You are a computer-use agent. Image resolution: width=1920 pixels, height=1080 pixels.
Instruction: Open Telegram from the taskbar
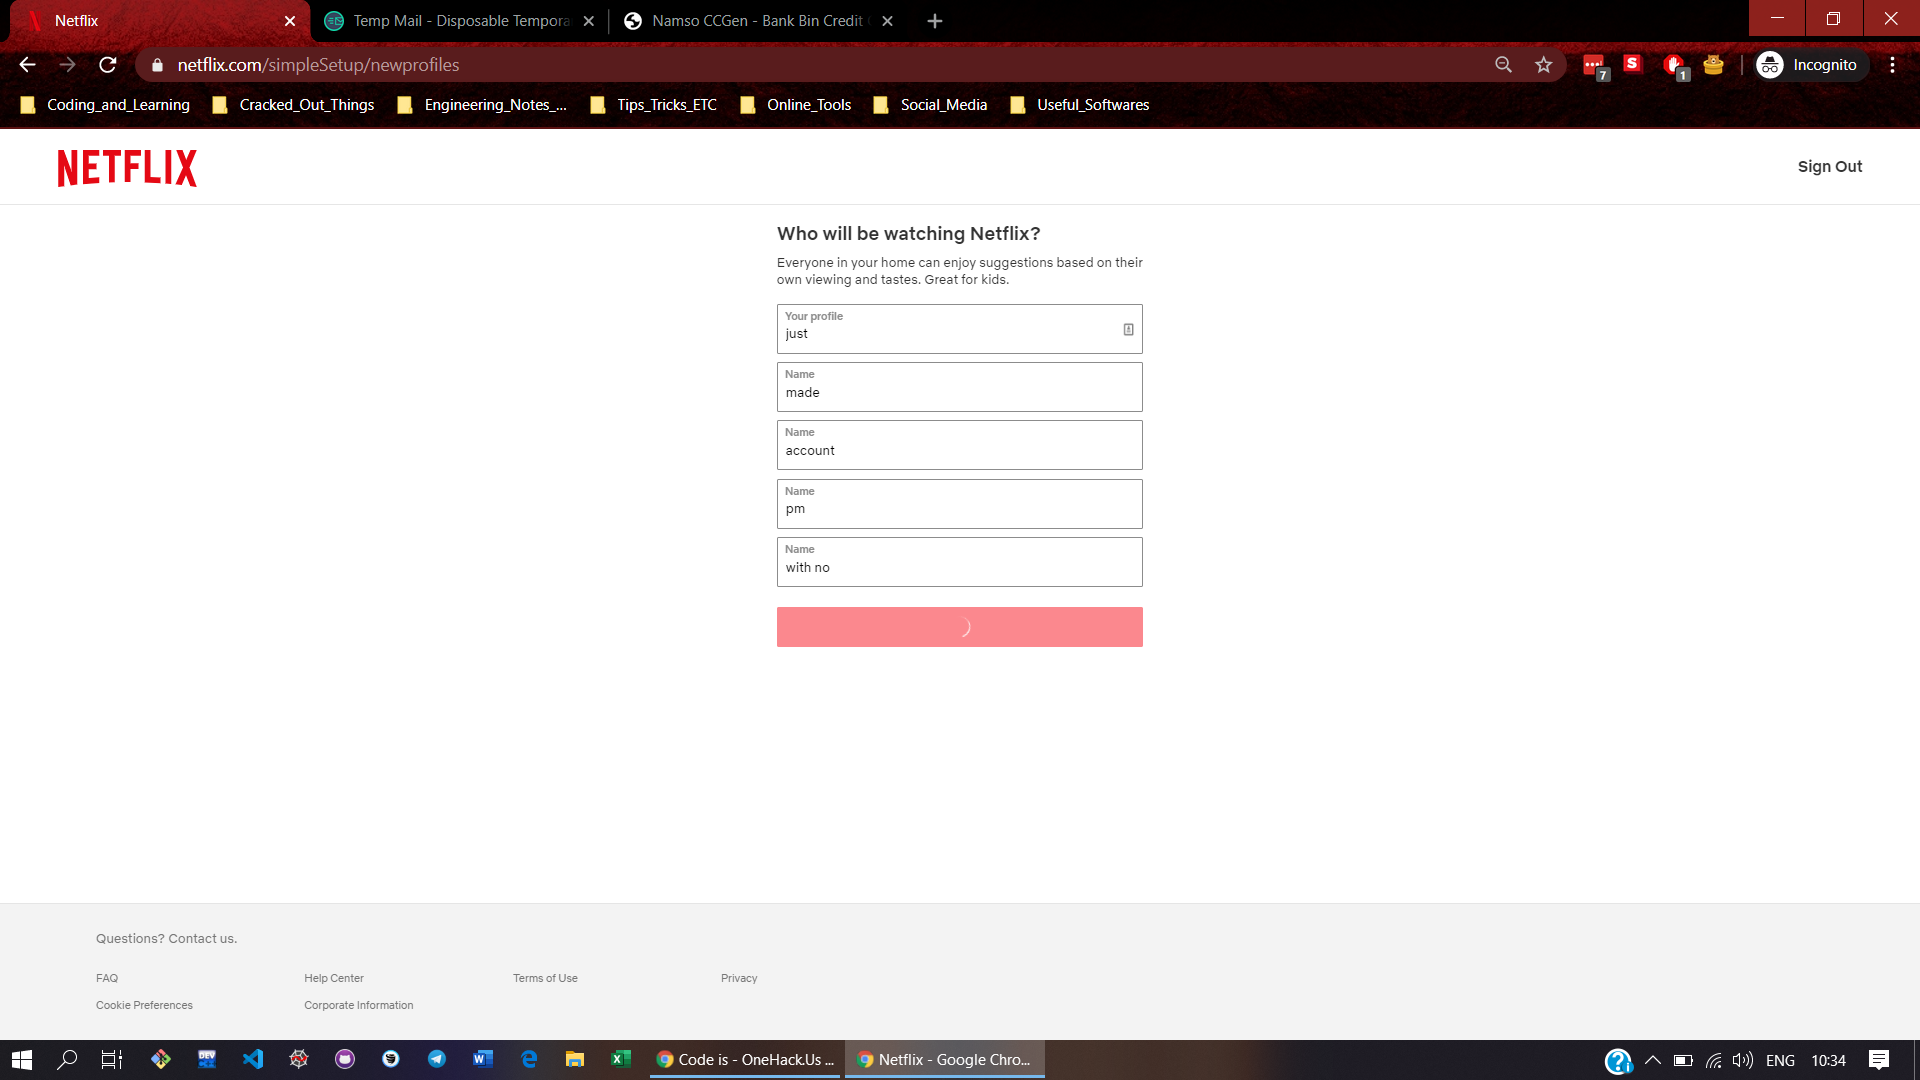pos(437,1059)
